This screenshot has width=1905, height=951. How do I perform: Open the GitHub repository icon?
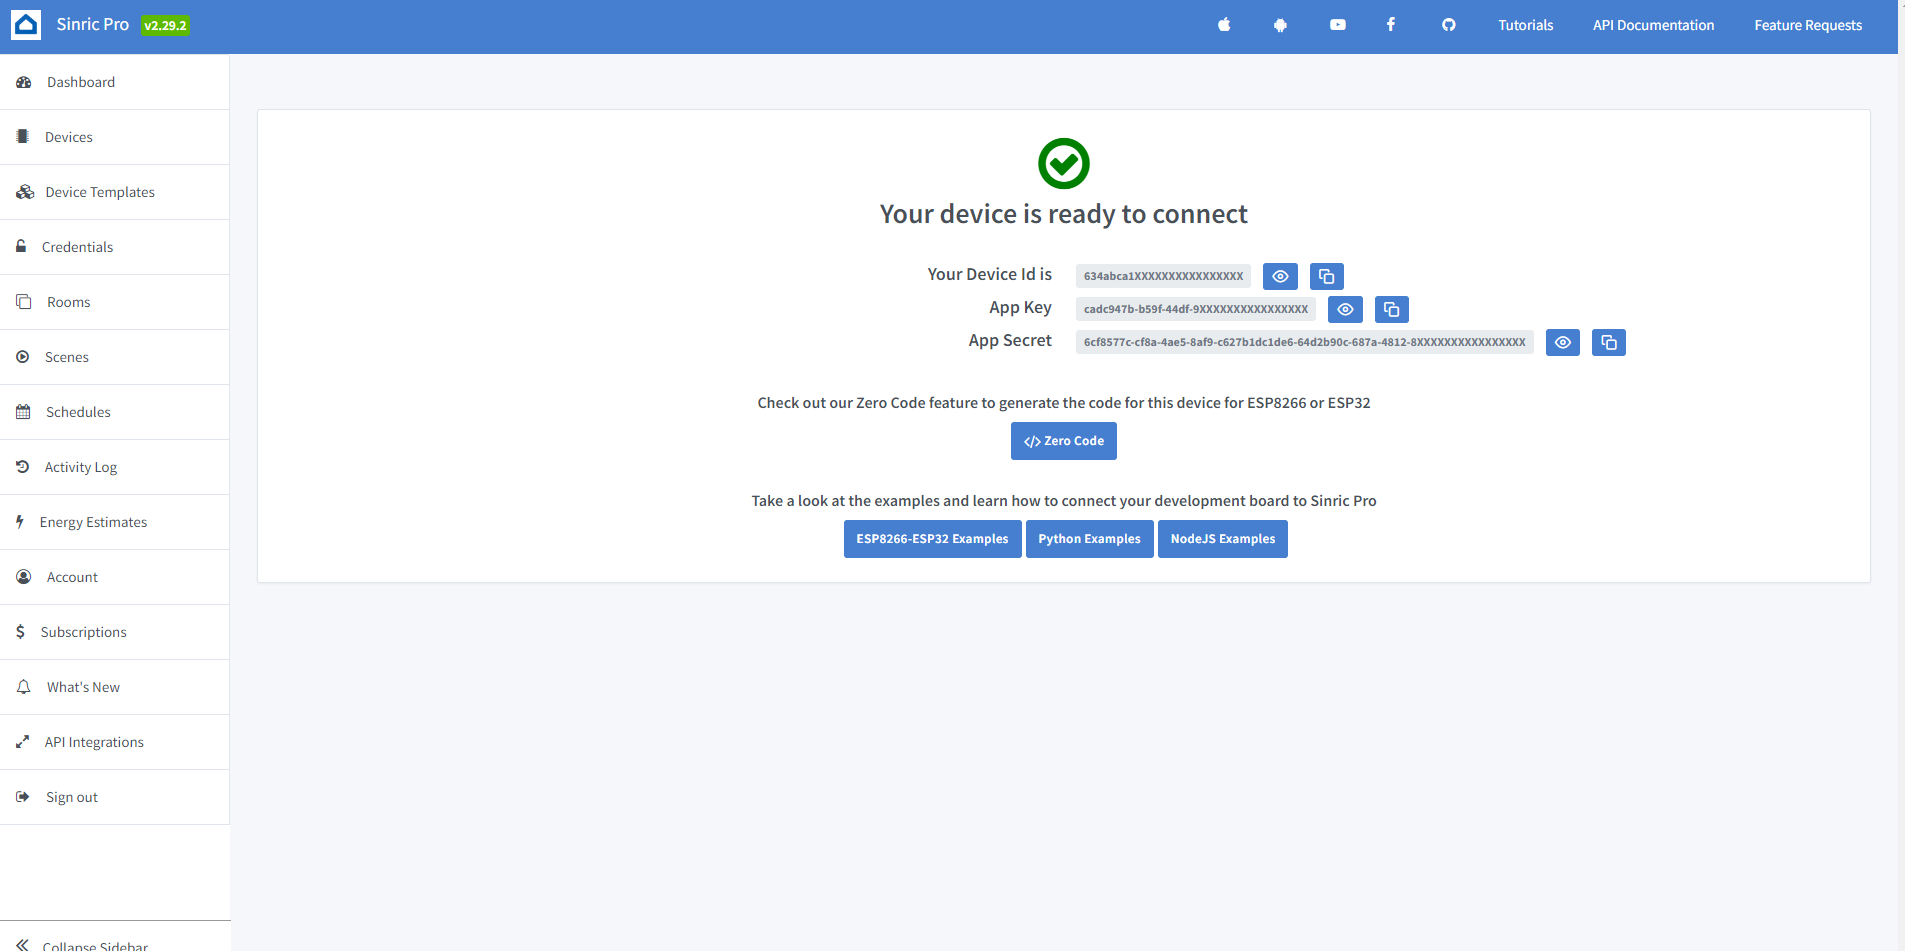click(1449, 25)
